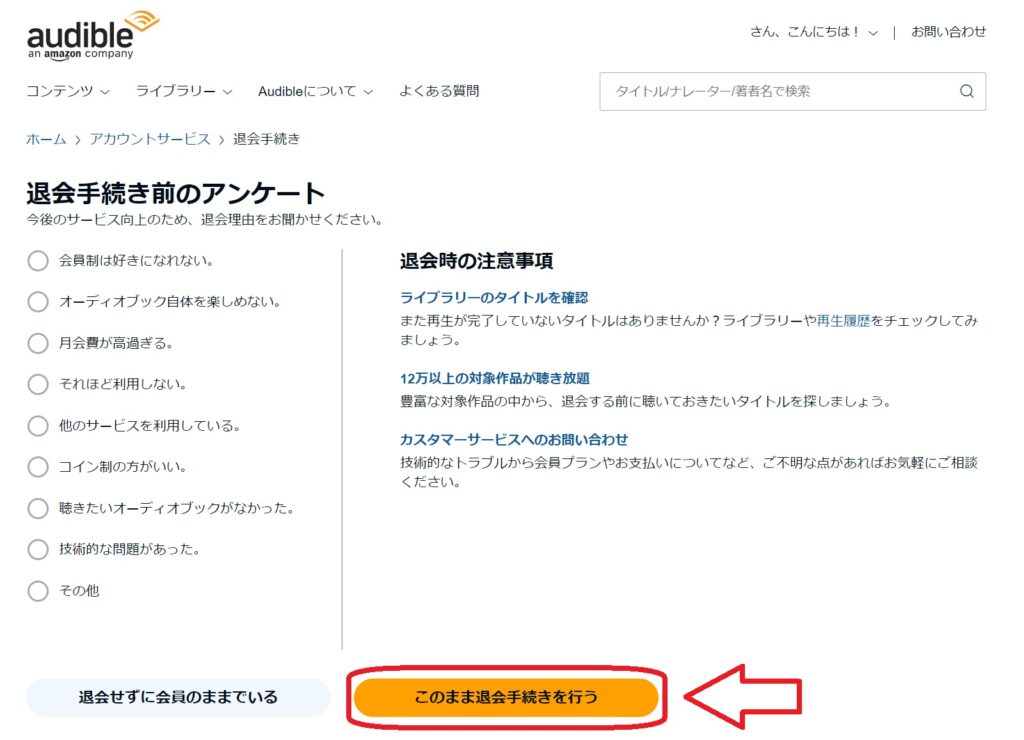This screenshot has height=740, width=1024.
Task: Open the account greeting dropdown
Action: coord(814,32)
